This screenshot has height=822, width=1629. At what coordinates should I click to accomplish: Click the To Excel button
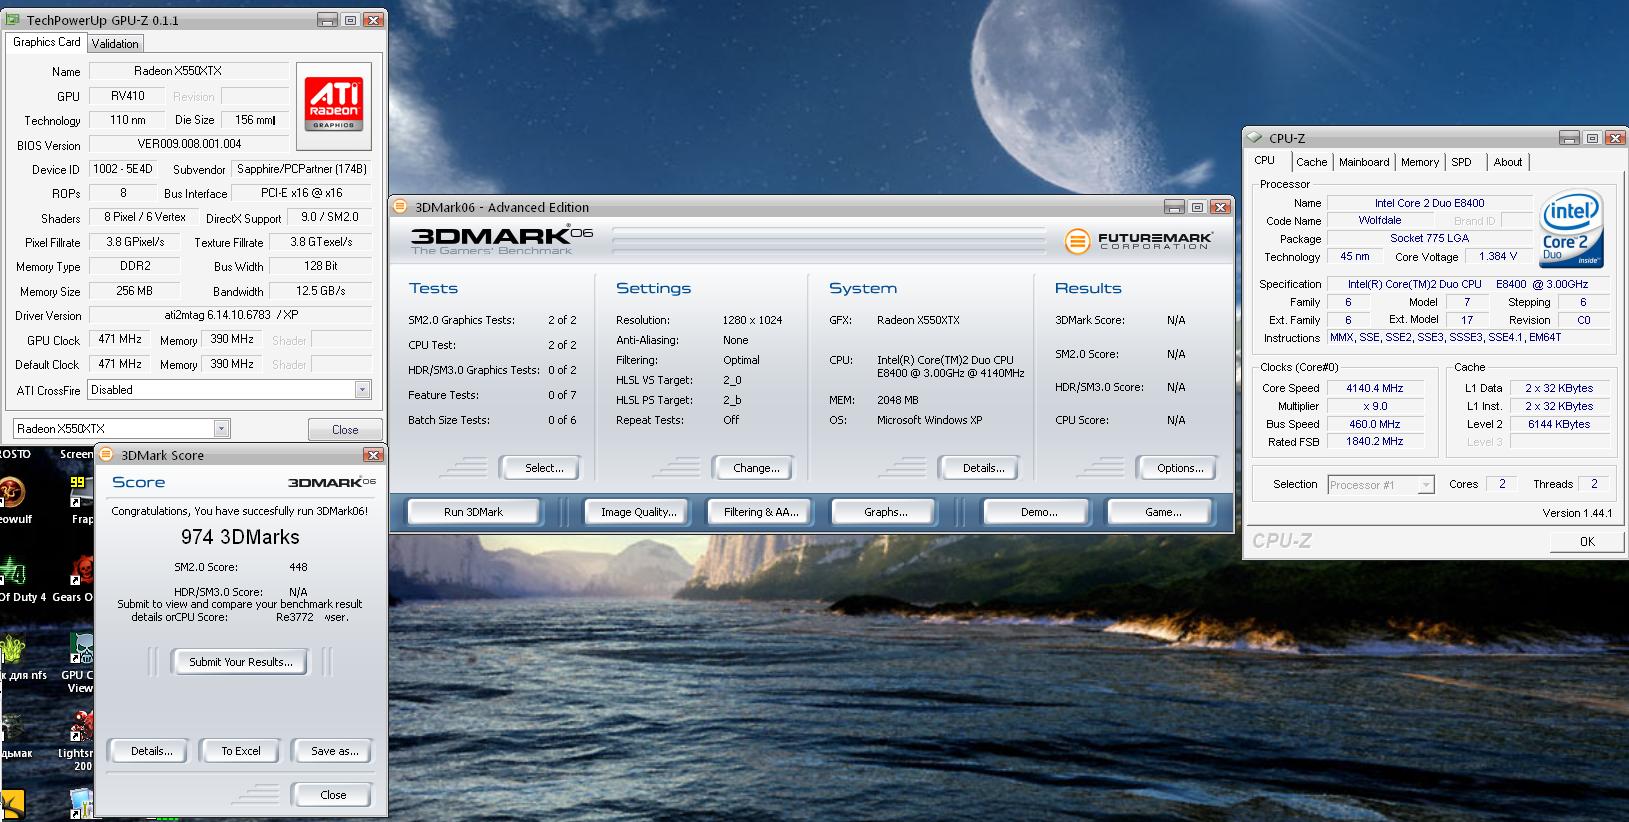(240, 751)
